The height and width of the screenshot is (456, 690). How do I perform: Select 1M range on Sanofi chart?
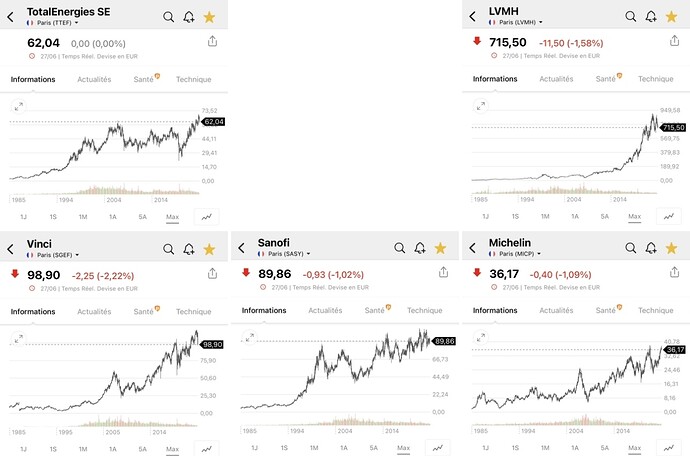click(x=314, y=448)
